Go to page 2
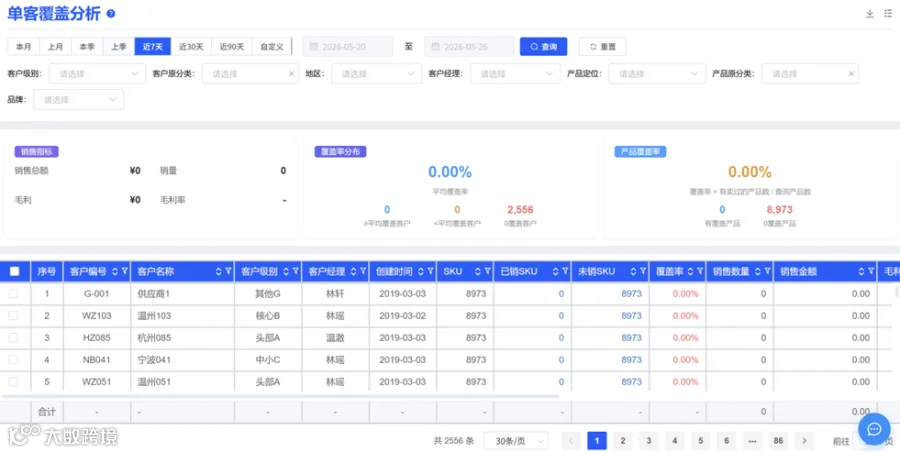 623,441
